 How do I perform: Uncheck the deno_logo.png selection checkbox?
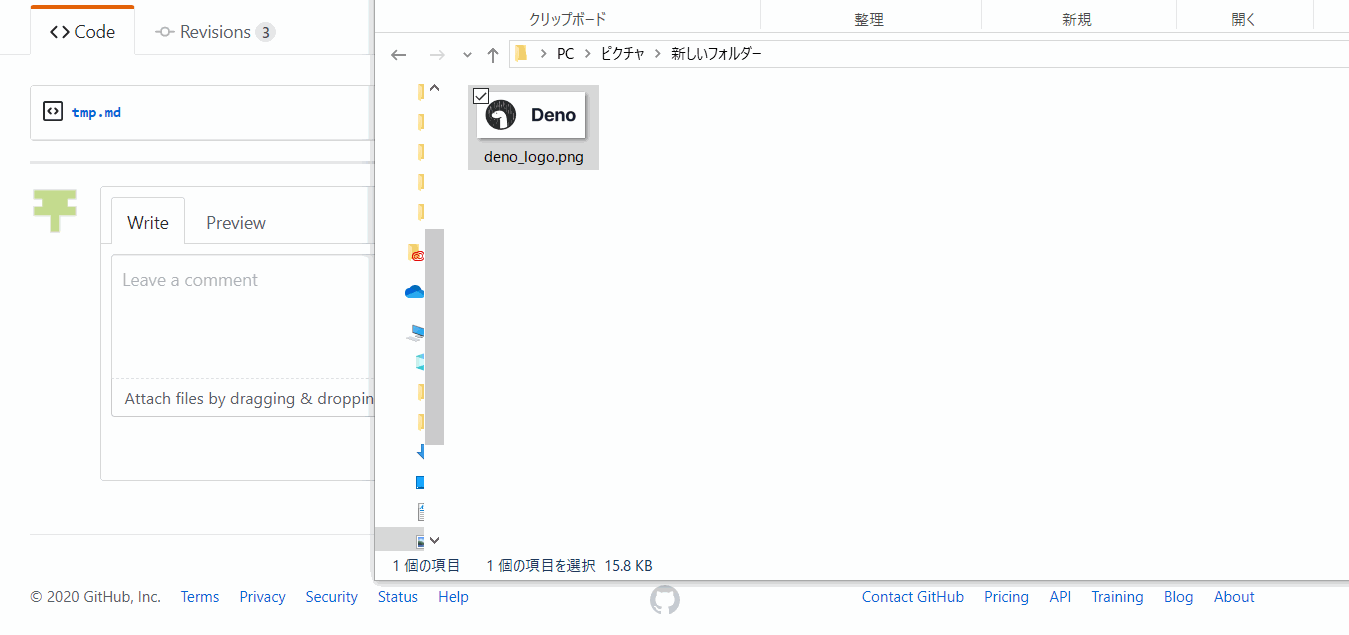coord(480,96)
